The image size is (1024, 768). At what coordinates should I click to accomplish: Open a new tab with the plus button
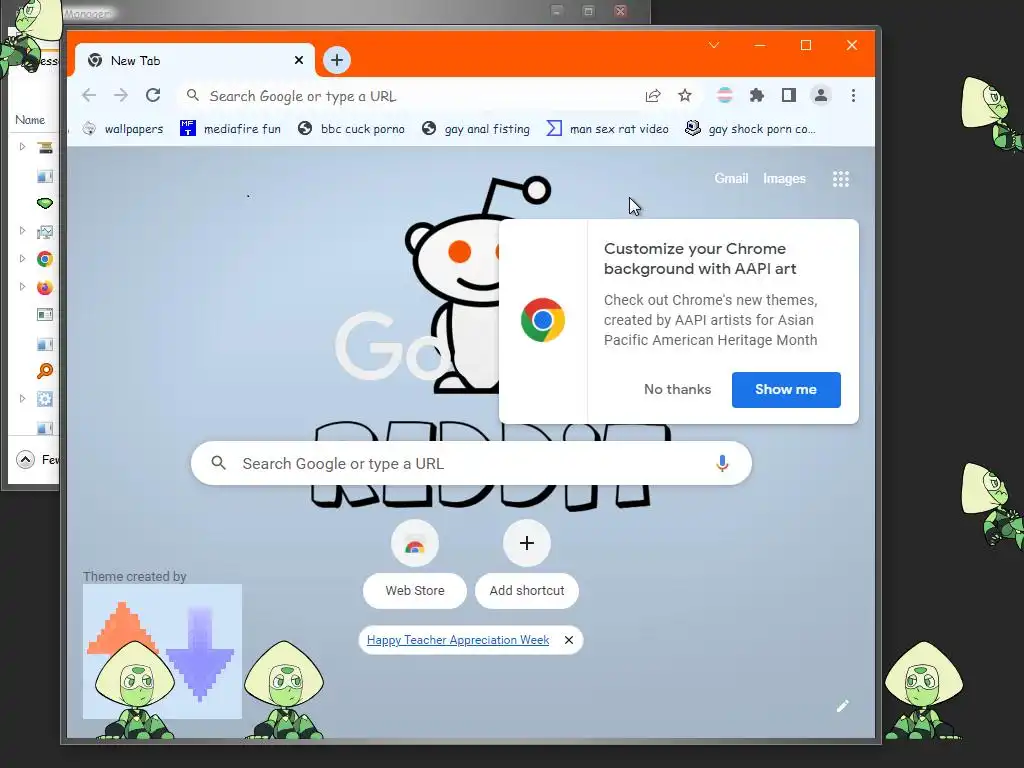(x=336, y=60)
